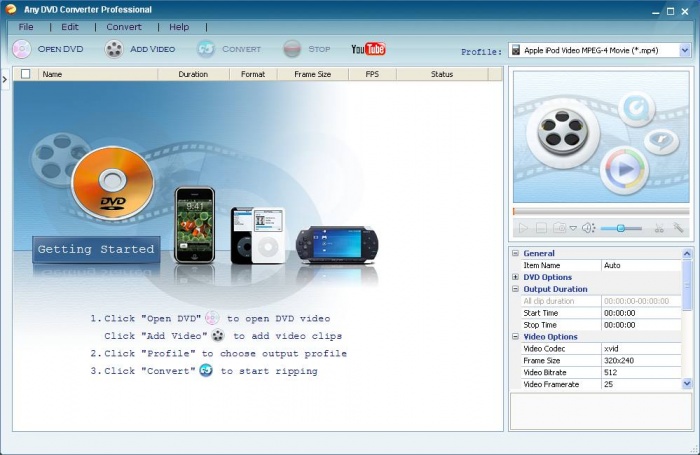This screenshot has width=700, height=455.
Task: Click the Getting Started banner
Action: (x=96, y=249)
